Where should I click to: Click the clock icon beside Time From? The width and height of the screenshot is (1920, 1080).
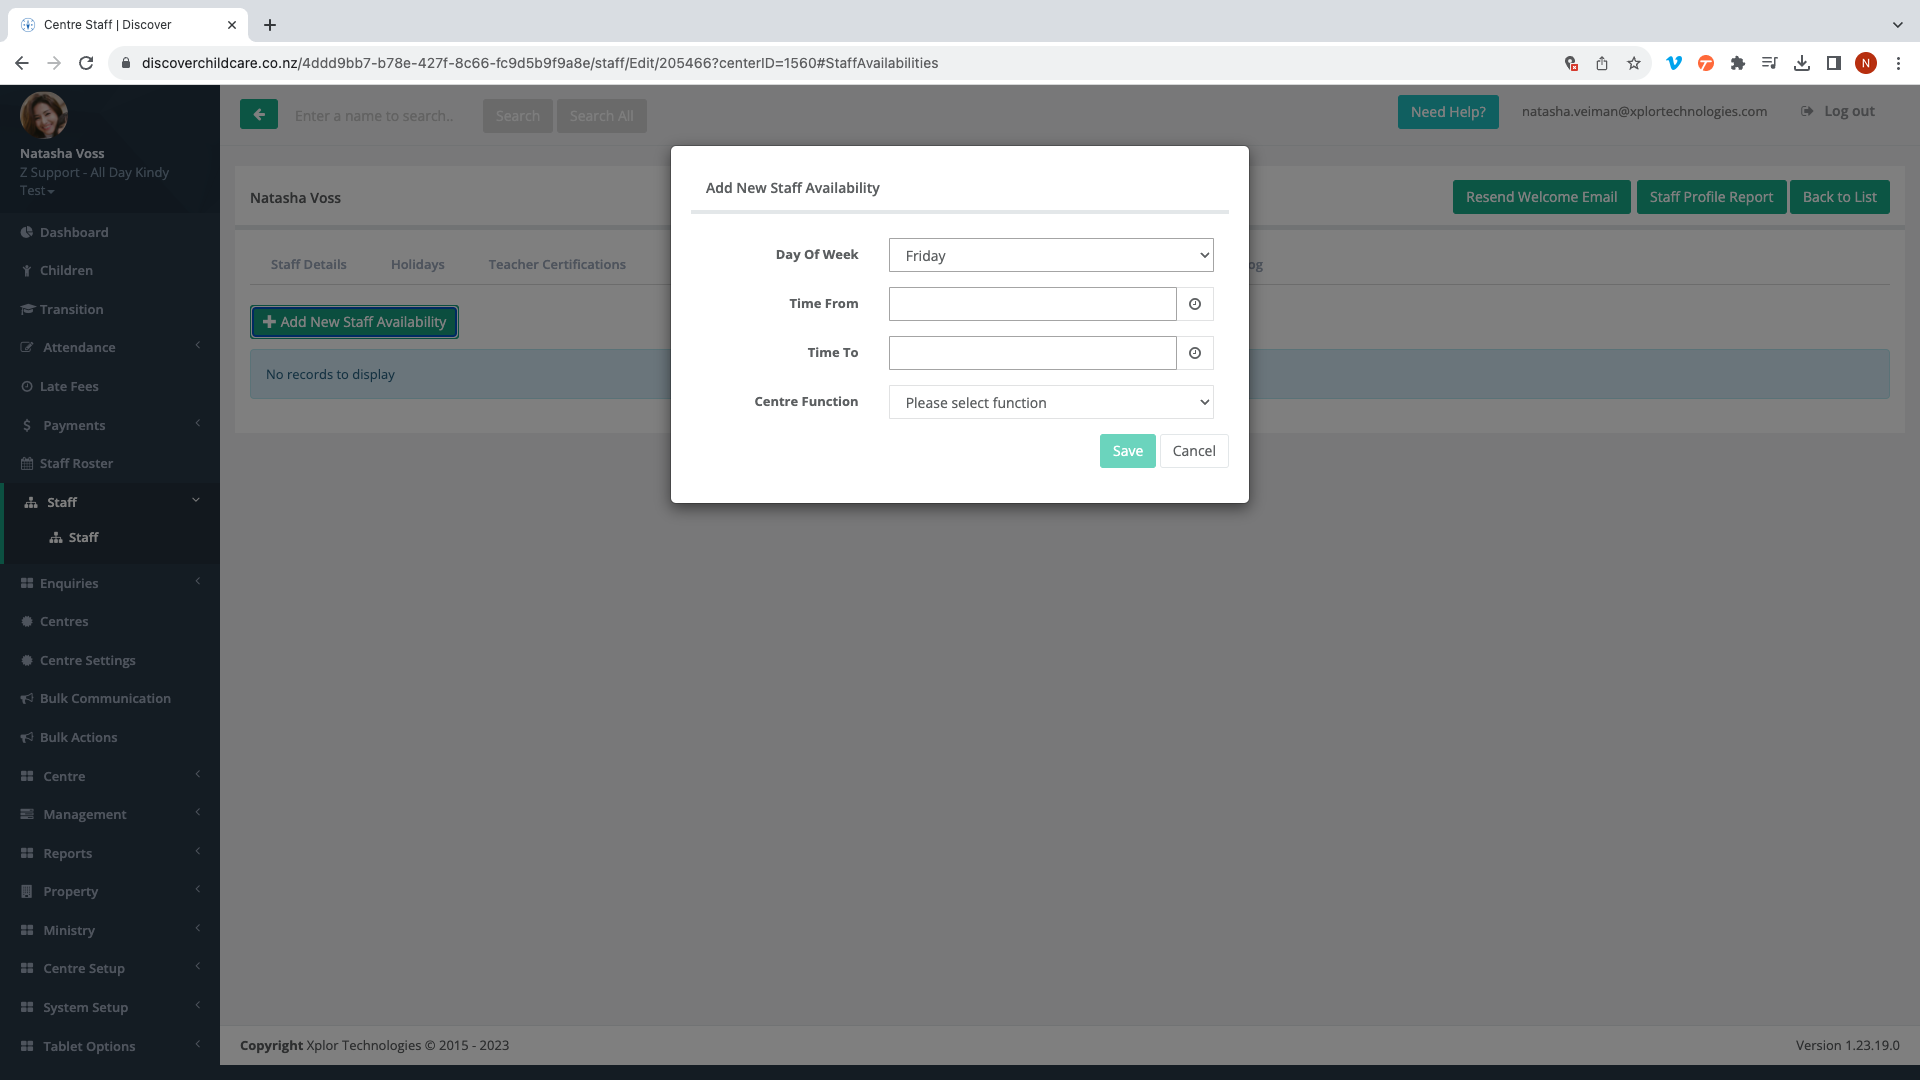click(x=1194, y=304)
